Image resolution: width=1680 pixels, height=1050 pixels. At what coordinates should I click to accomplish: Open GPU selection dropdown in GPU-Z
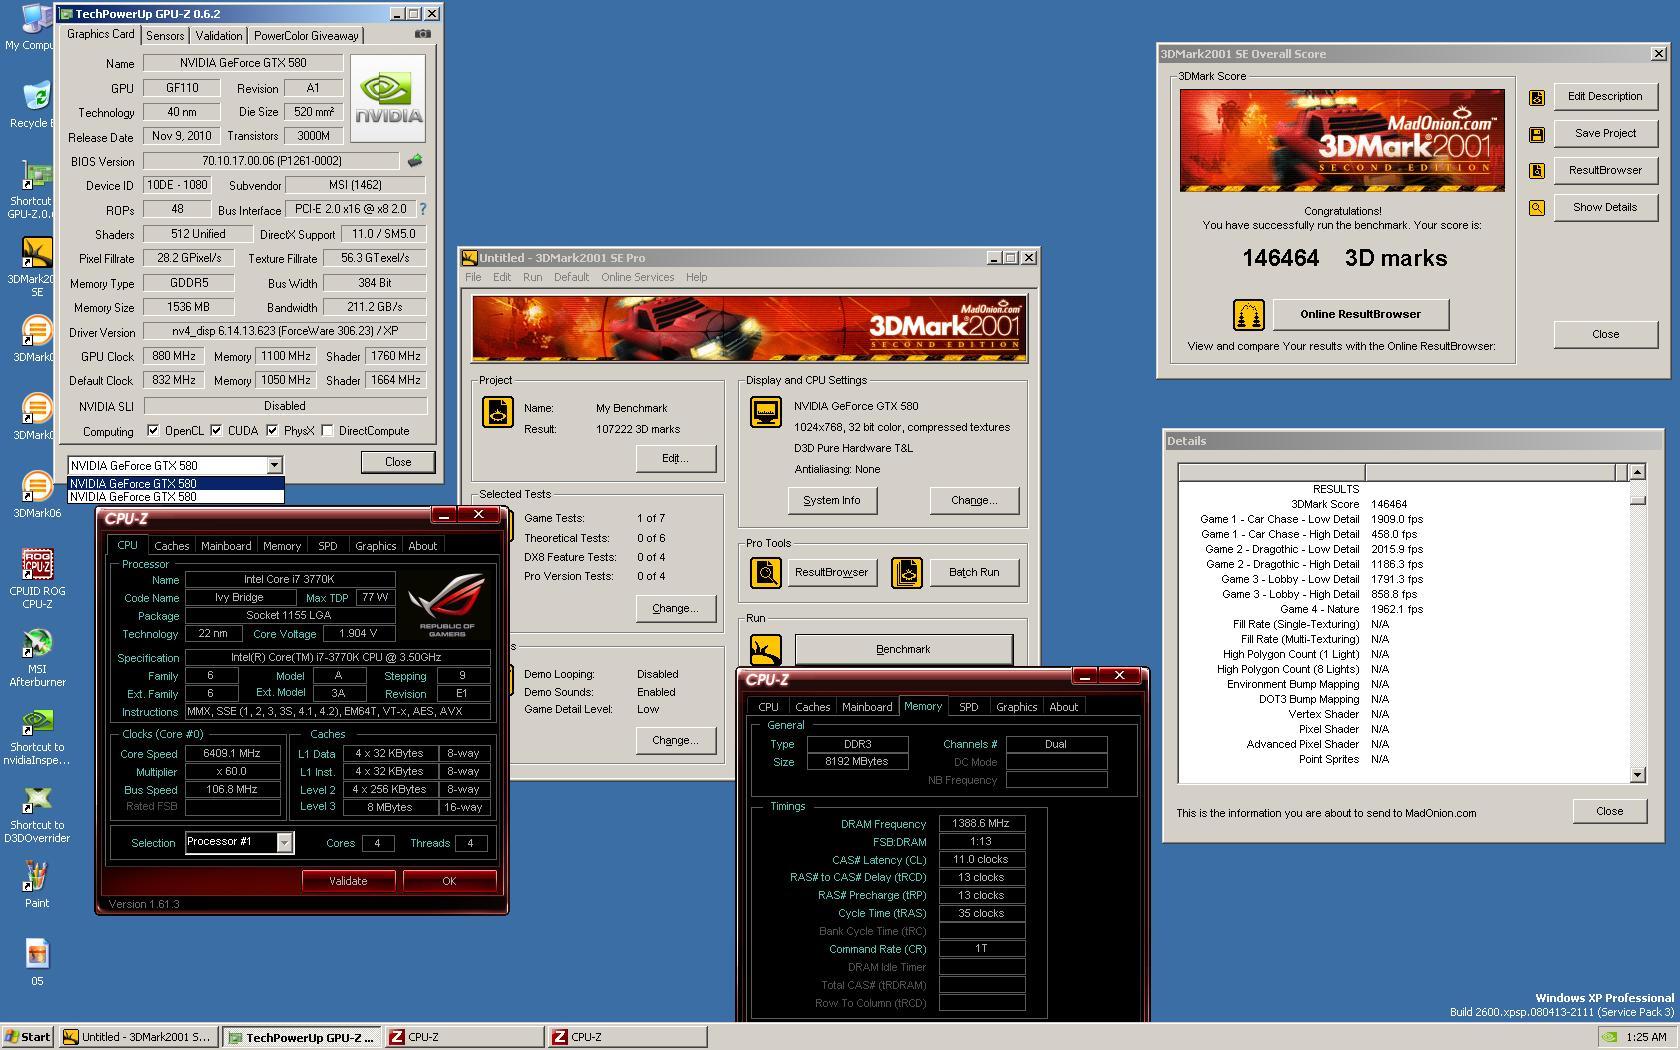[x=274, y=465]
